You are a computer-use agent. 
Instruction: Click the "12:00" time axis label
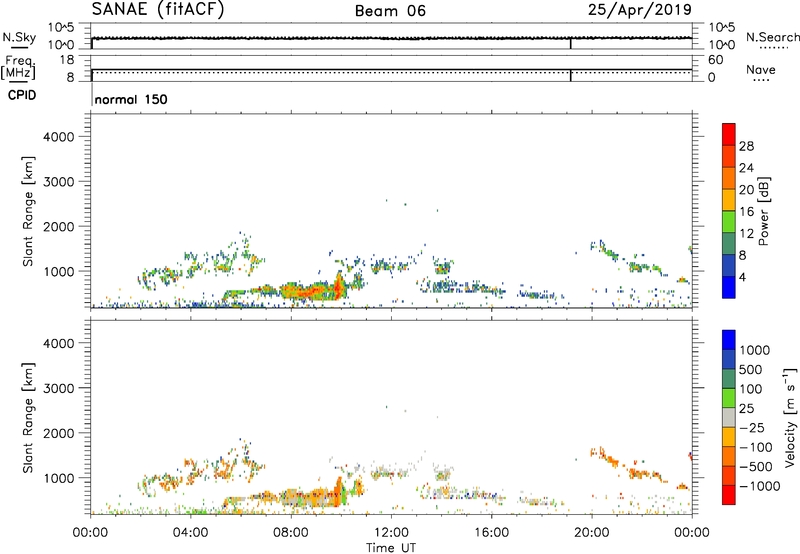coord(391,533)
